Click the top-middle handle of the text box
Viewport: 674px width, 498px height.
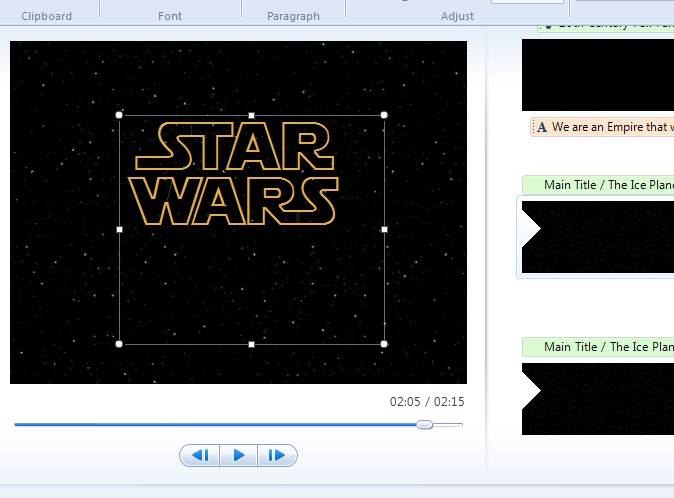coord(251,115)
